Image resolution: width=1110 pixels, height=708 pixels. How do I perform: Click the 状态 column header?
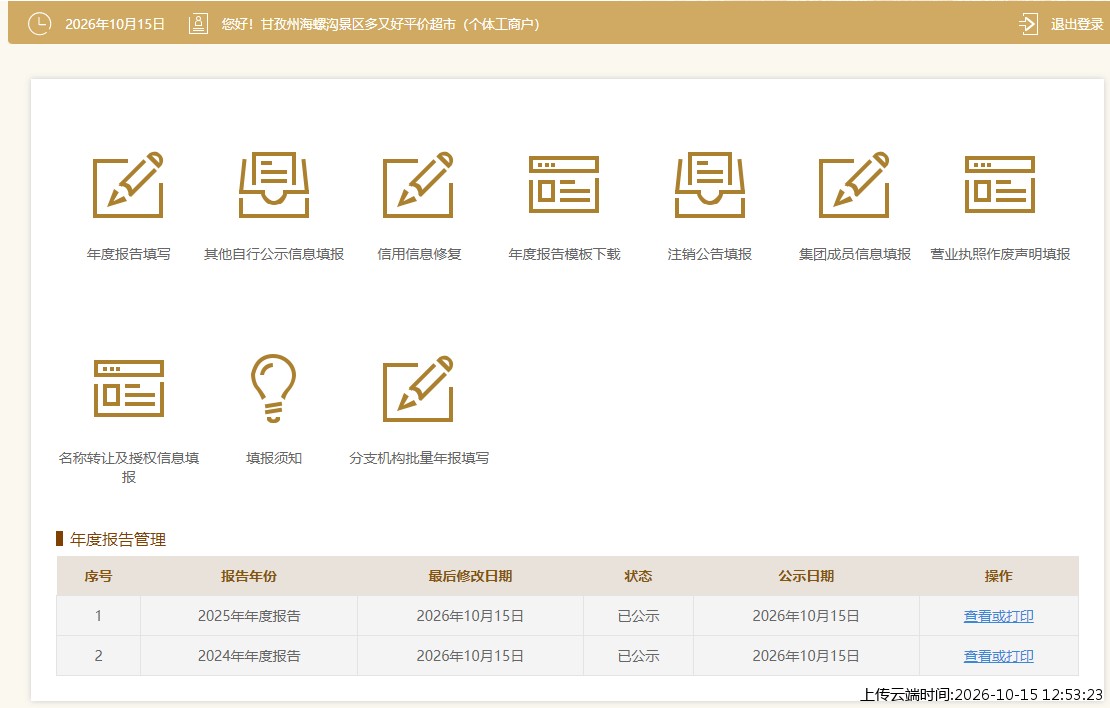(x=638, y=576)
